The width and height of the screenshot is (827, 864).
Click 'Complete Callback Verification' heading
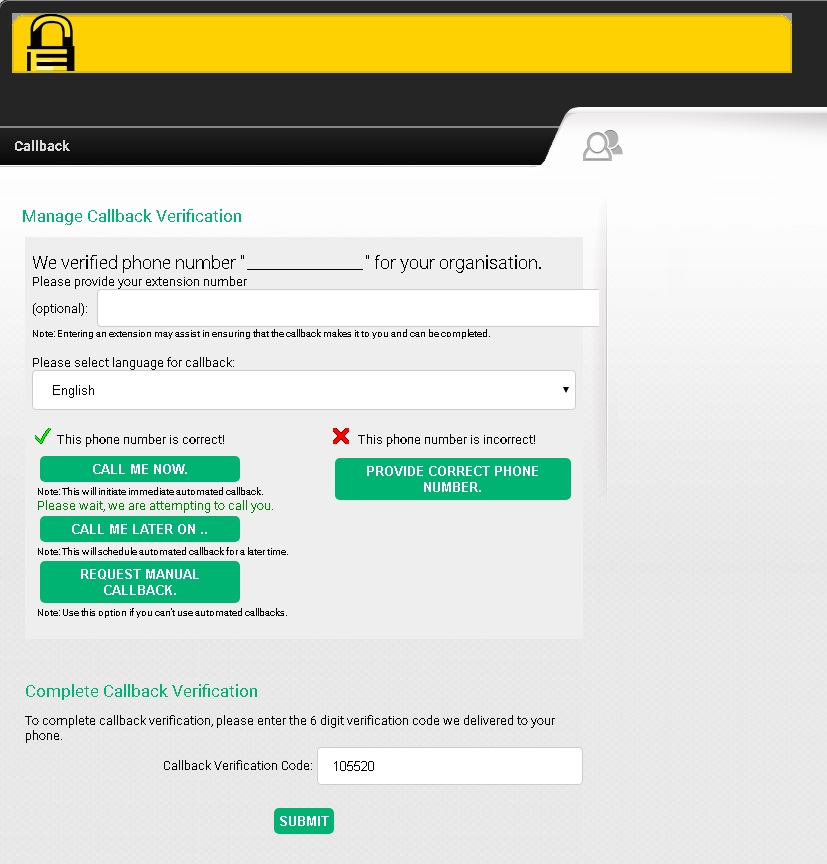142,691
